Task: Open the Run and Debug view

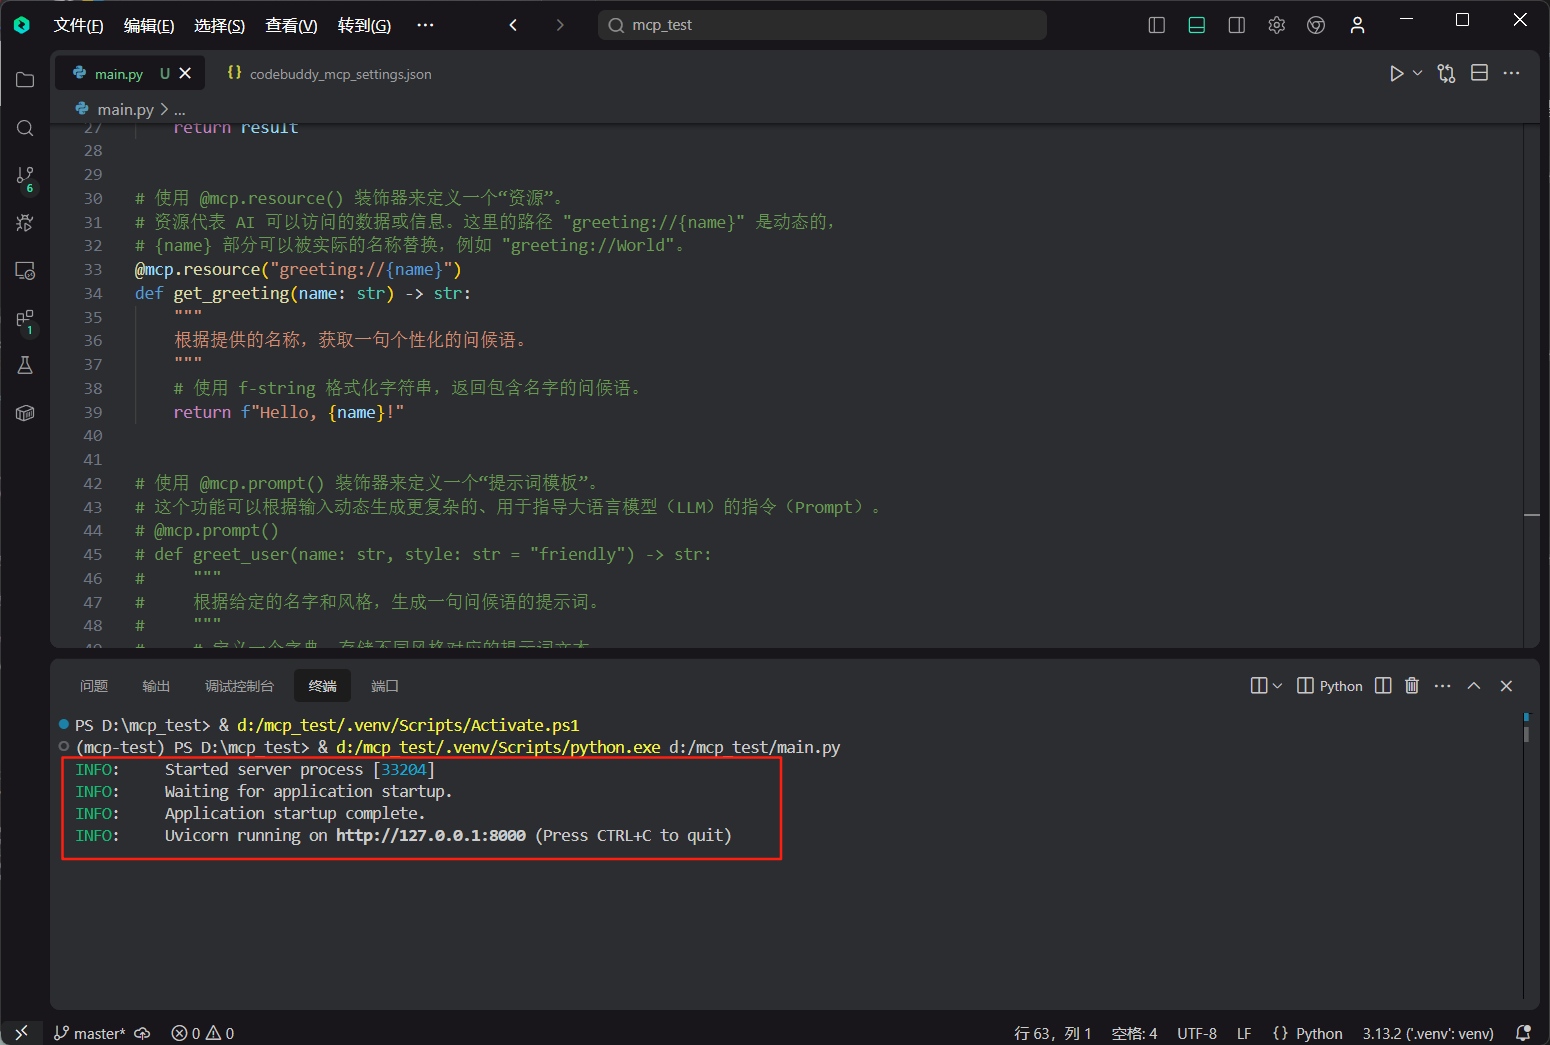Action: click(25, 223)
